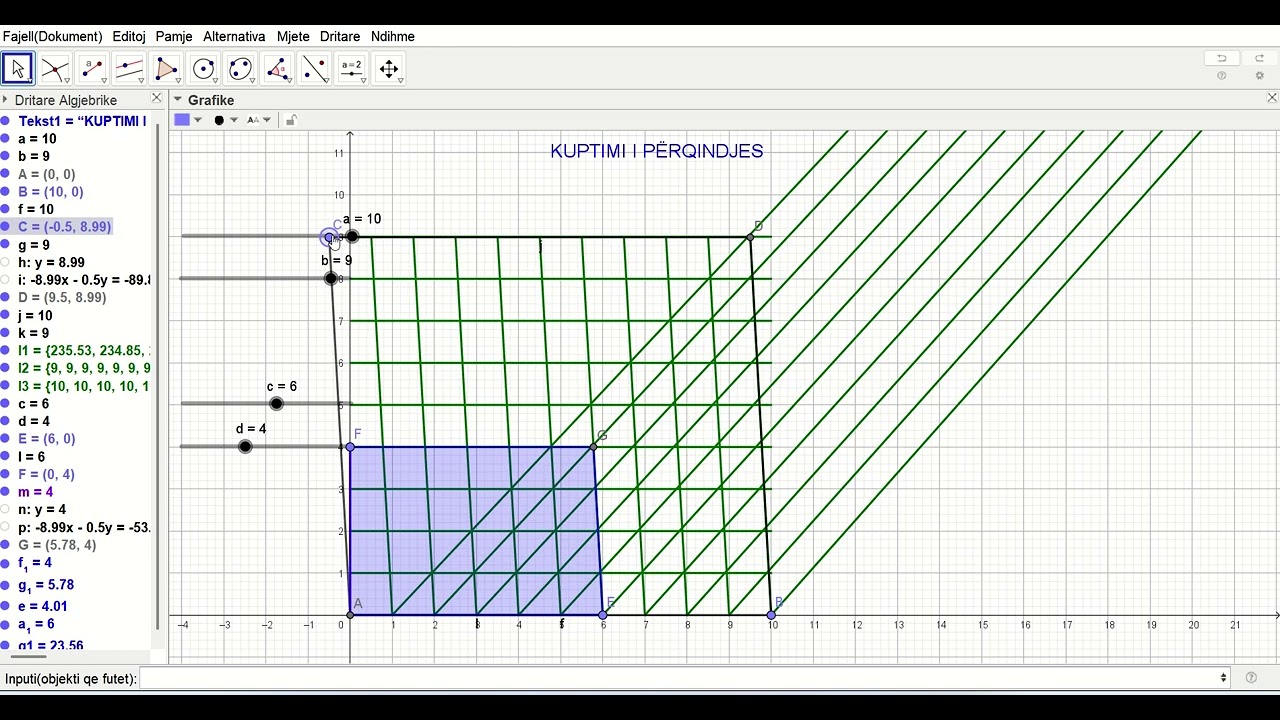Open the fill color dropdown arrow
The image size is (1280, 720).
[x=198, y=120]
